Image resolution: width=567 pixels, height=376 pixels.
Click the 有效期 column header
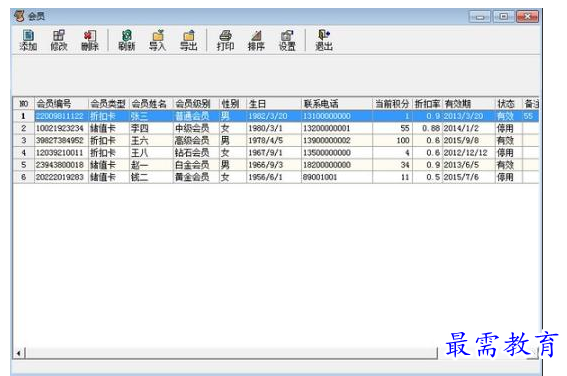click(468, 104)
